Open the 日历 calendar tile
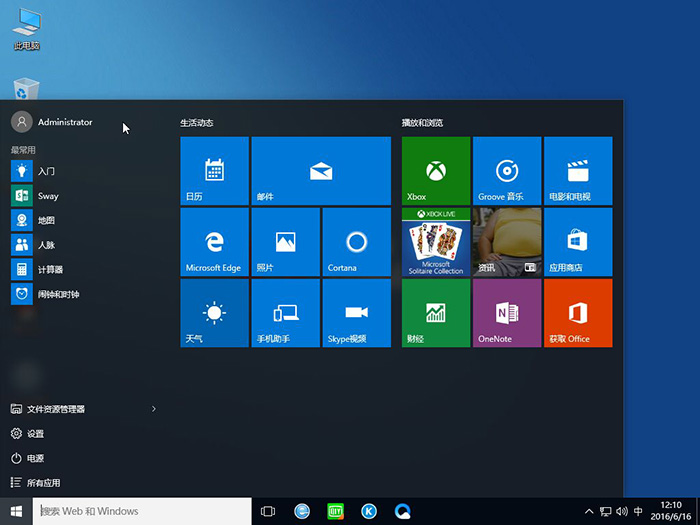Screen dimensions: 700x525 point(214,171)
